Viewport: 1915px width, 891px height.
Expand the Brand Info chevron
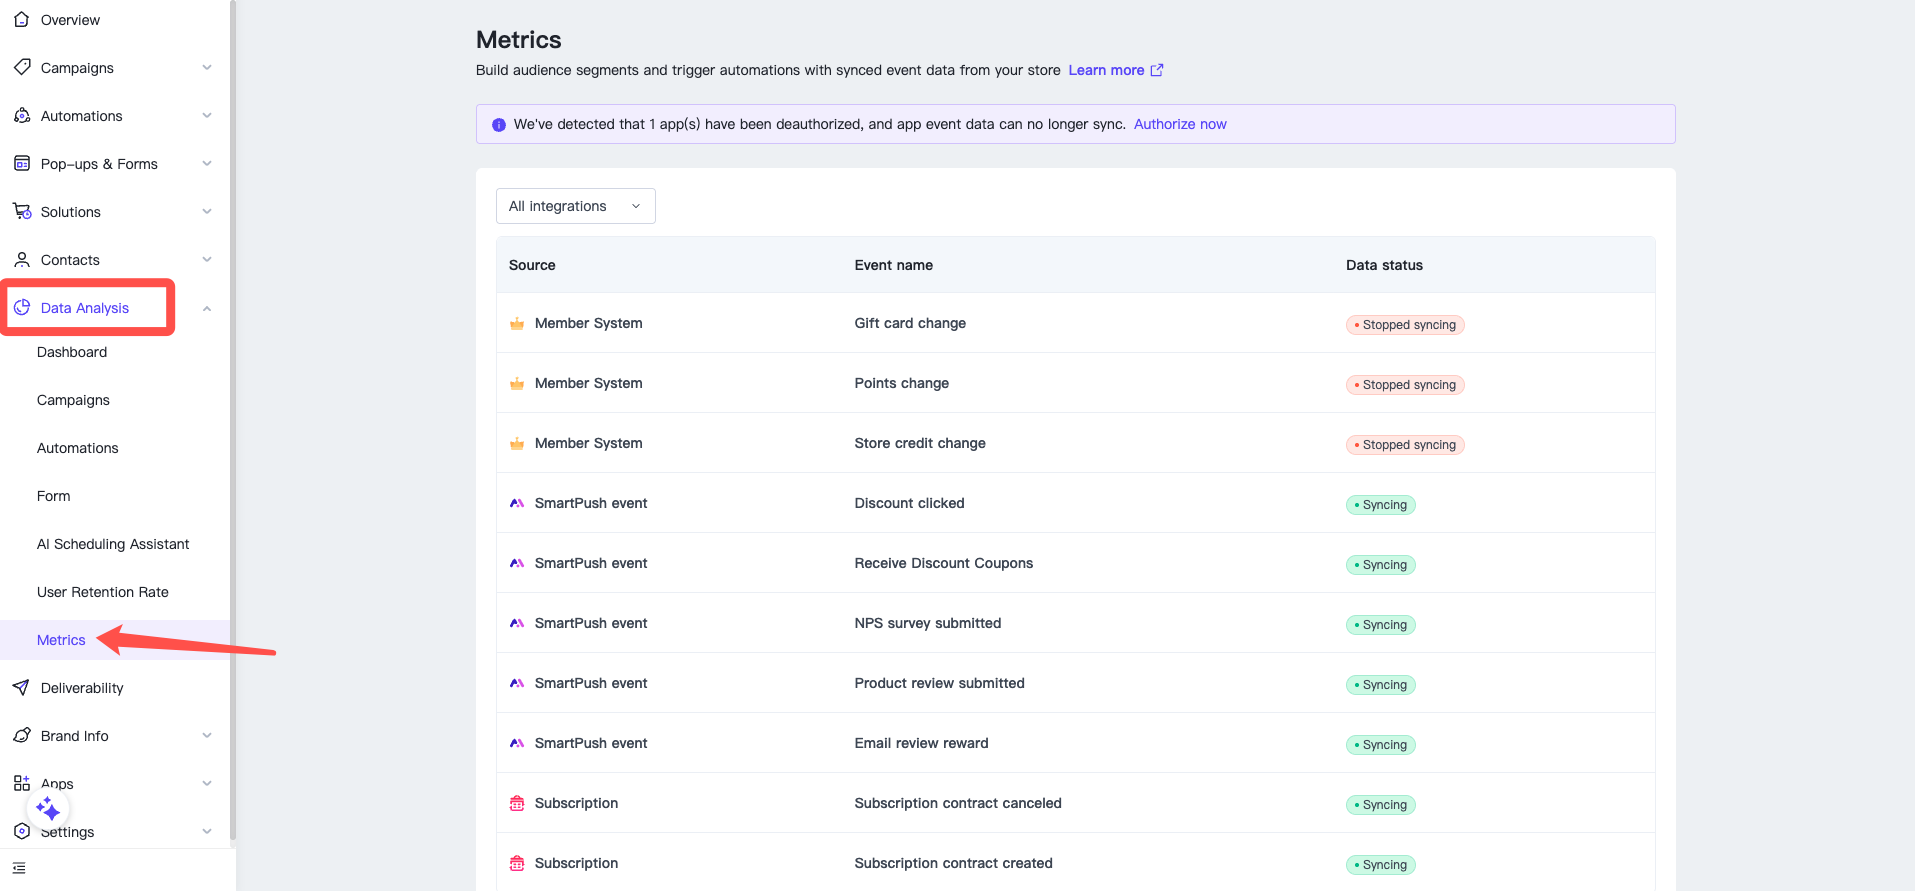click(x=207, y=736)
